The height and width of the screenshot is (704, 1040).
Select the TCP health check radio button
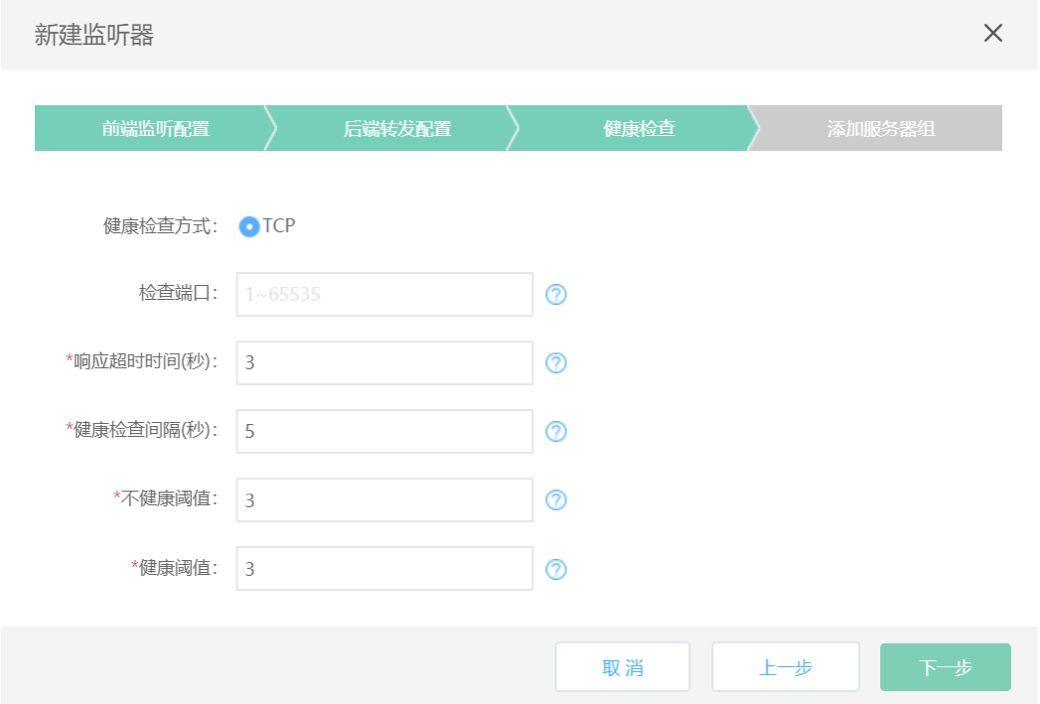(249, 227)
